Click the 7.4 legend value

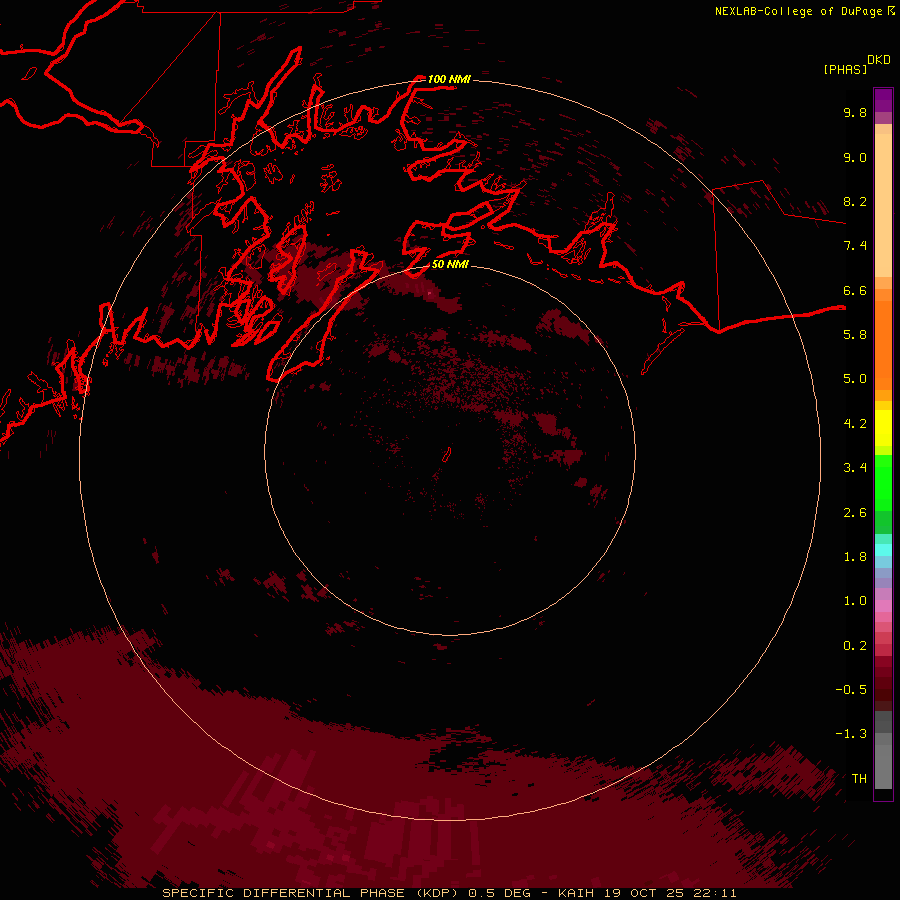coord(855,246)
